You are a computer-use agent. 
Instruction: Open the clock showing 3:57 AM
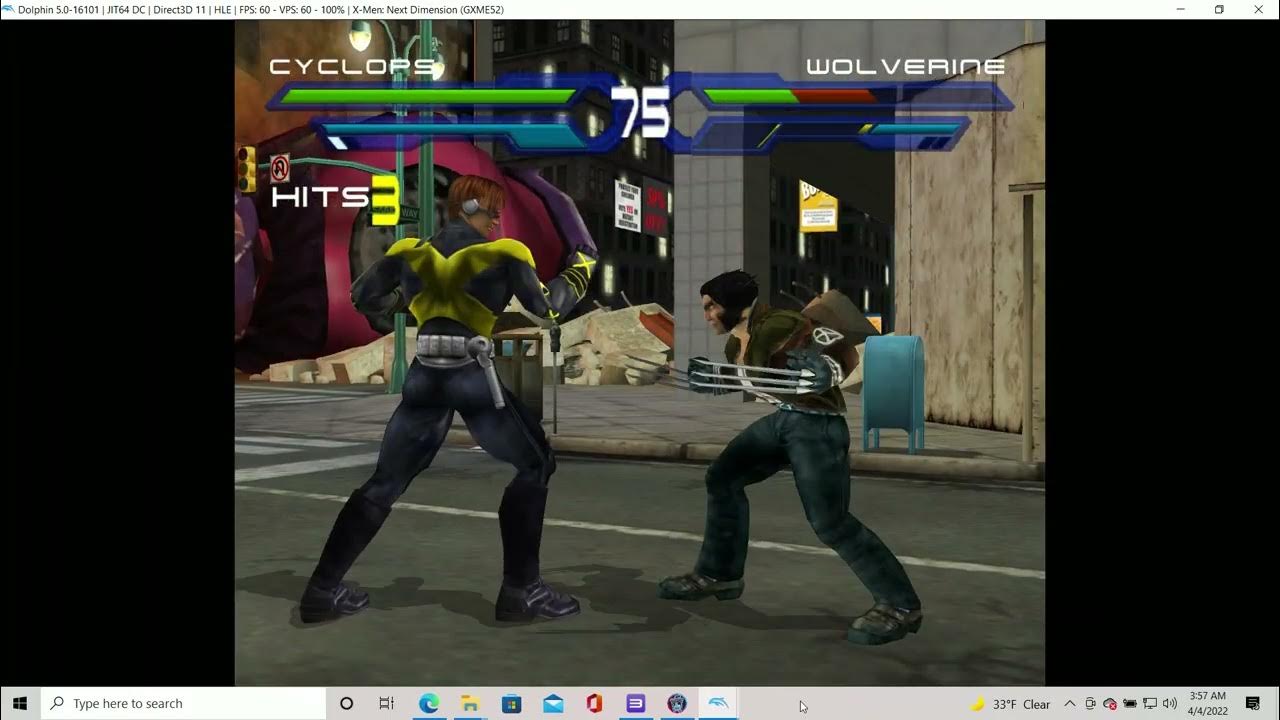point(1208,704)
